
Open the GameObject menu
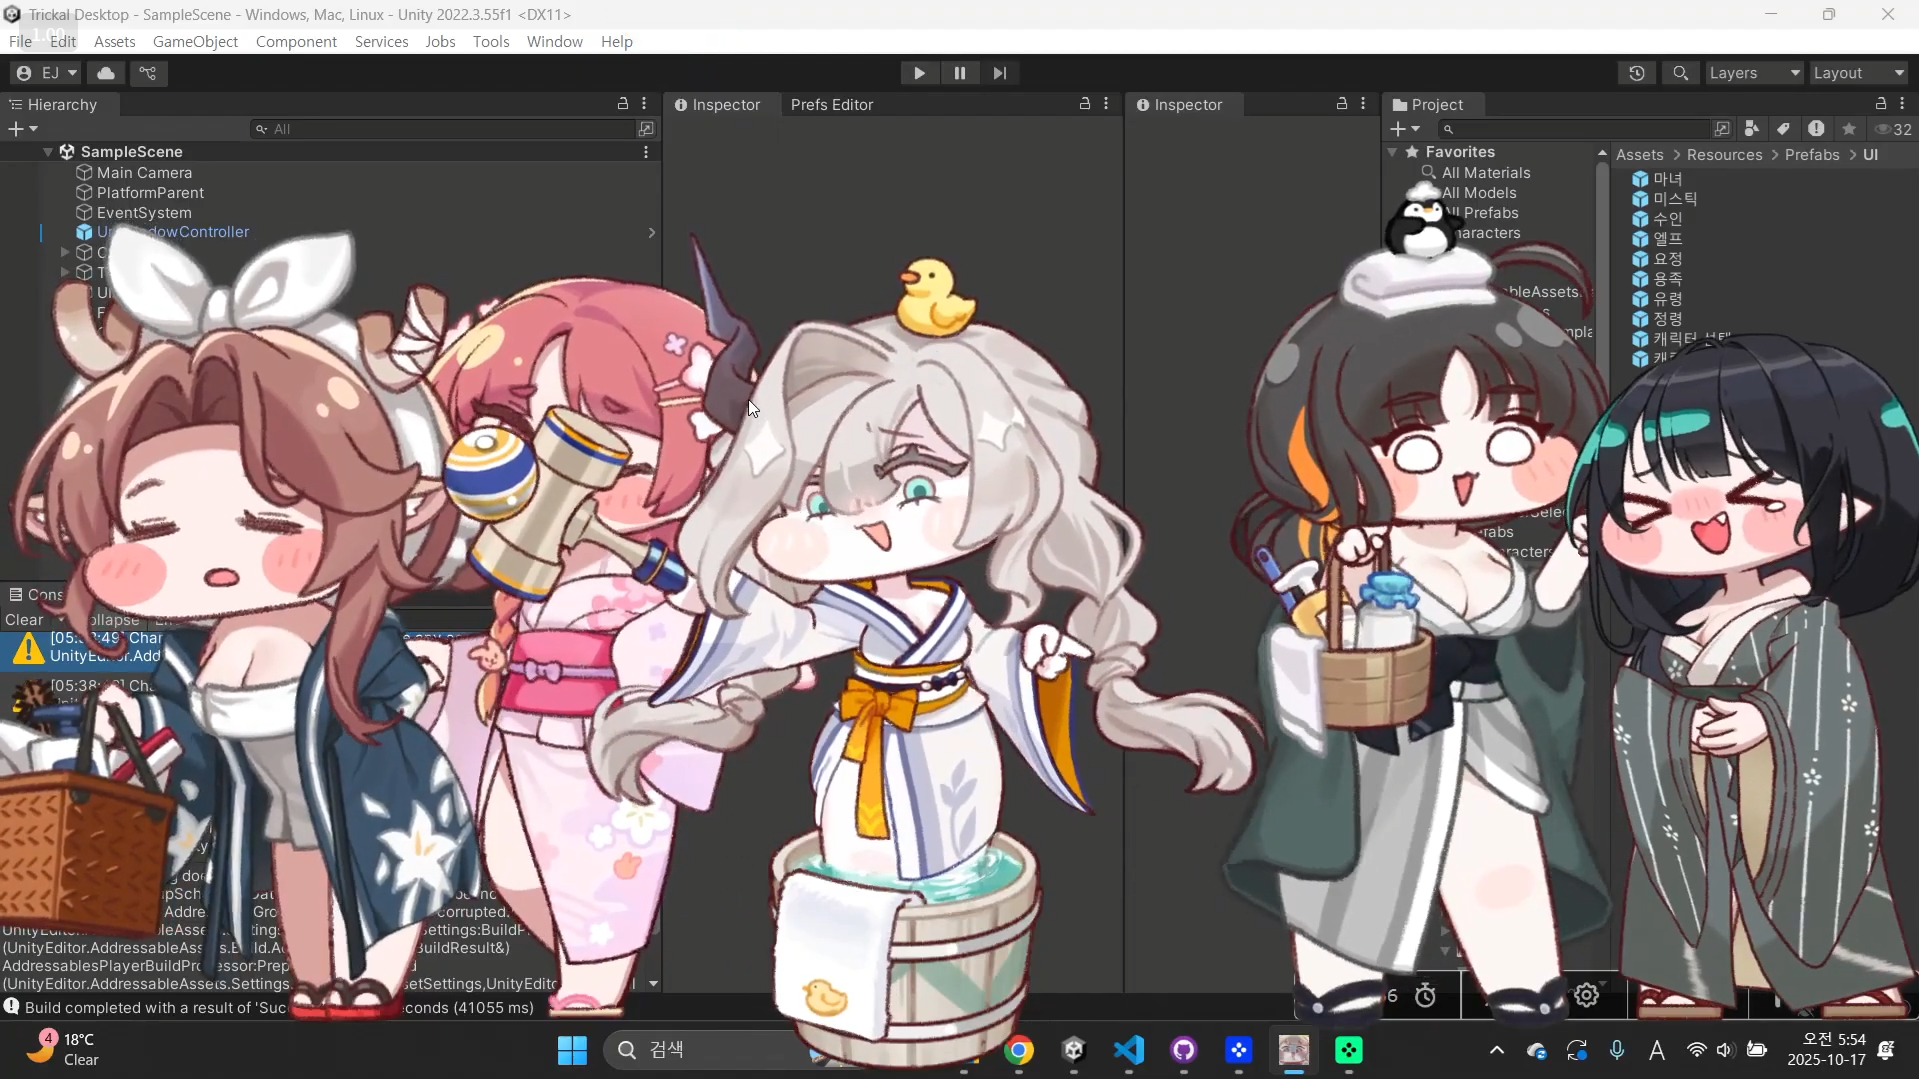(x=195, y=41)
